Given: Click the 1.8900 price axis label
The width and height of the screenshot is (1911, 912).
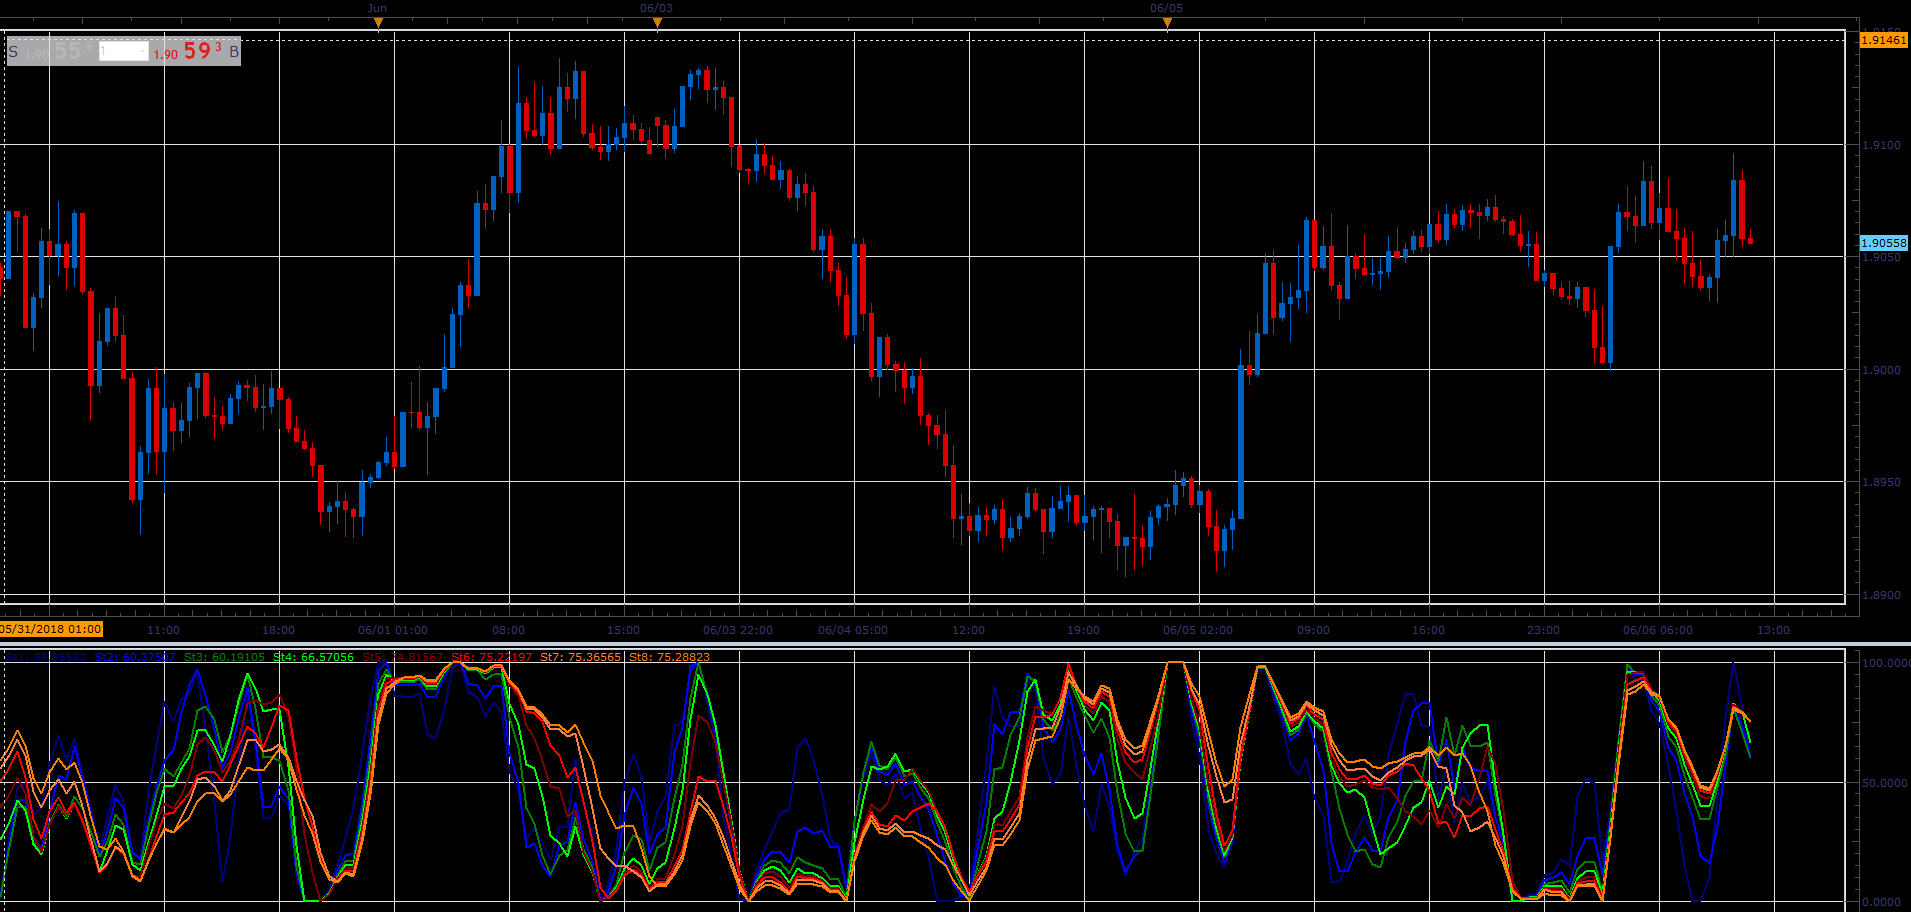Looking at the screenshot, I should click(x=1881, y=595).
